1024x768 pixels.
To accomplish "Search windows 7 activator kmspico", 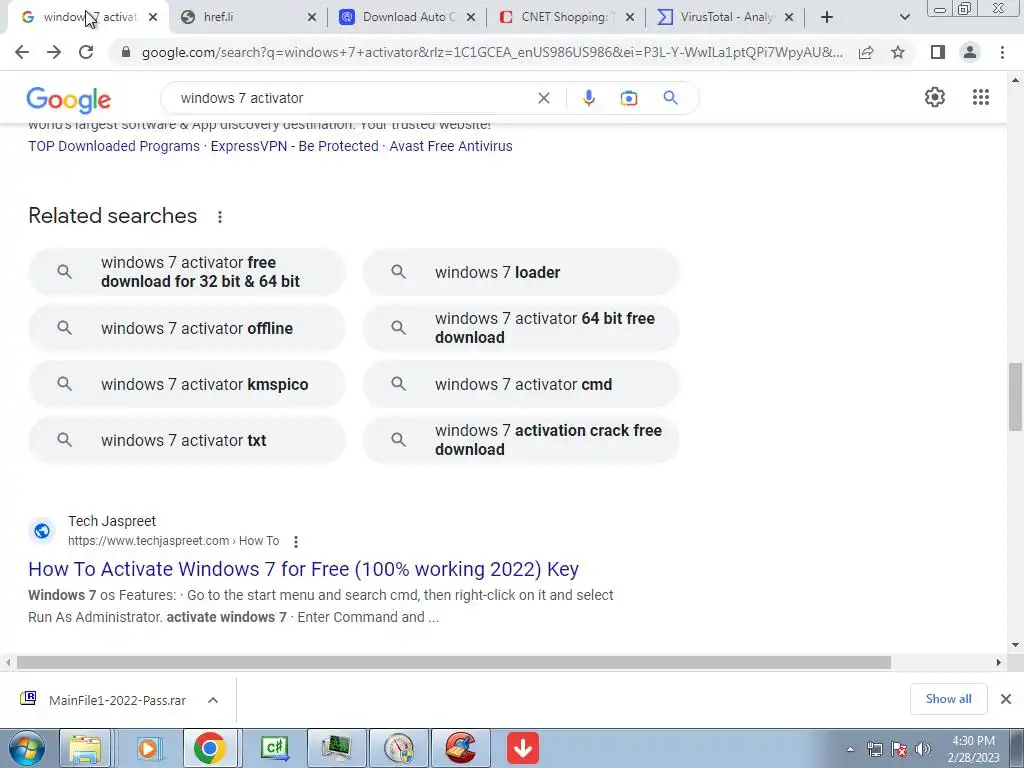I will tap(187, 384).
